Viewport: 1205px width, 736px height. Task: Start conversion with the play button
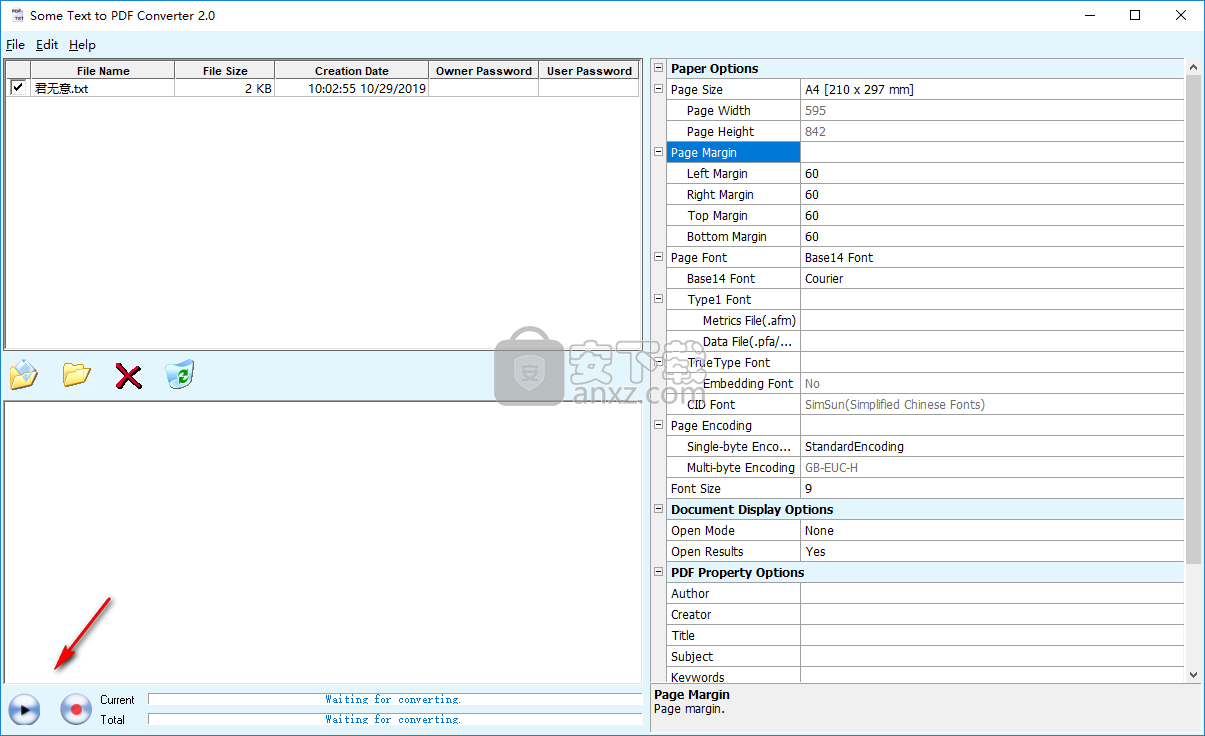pyautogui.click(x=24, y=710)
